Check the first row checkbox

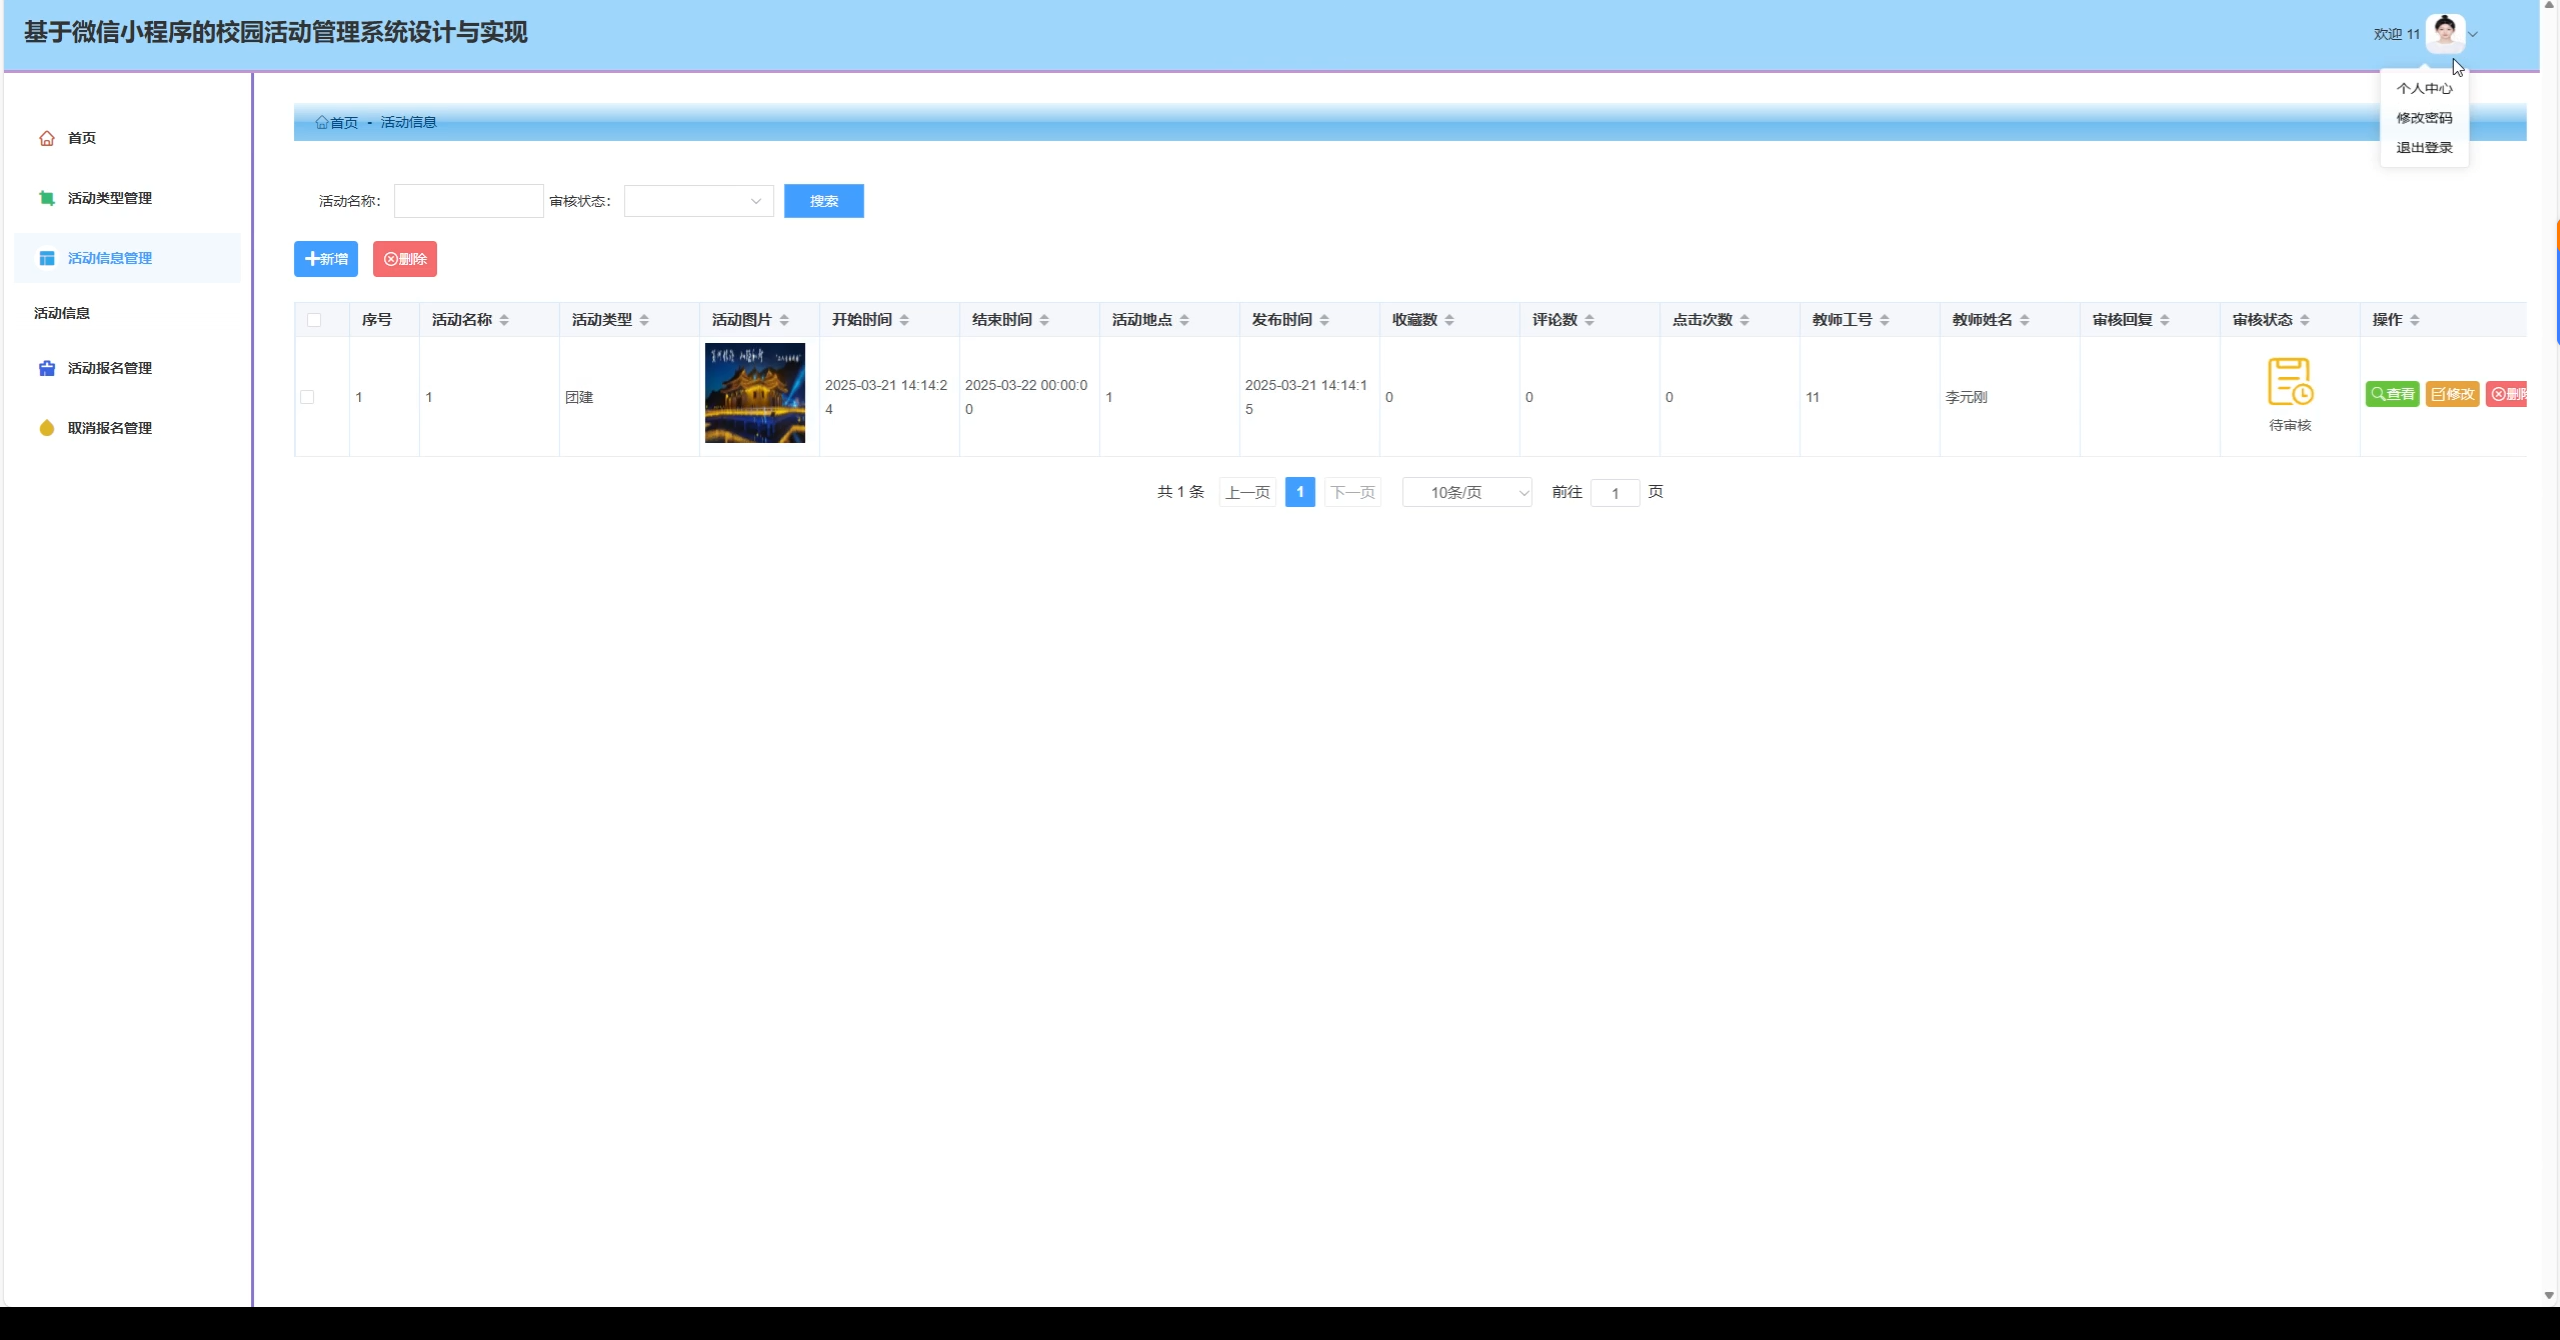[x=307, y=397]
